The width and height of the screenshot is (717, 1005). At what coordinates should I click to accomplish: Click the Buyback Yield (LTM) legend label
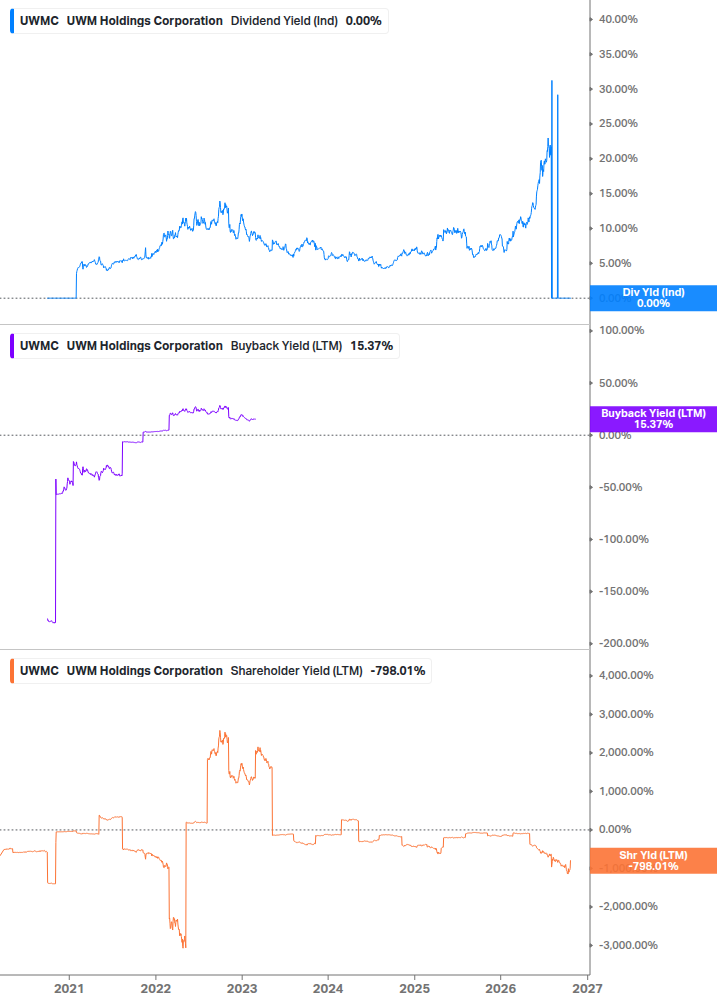pos(286,345)
